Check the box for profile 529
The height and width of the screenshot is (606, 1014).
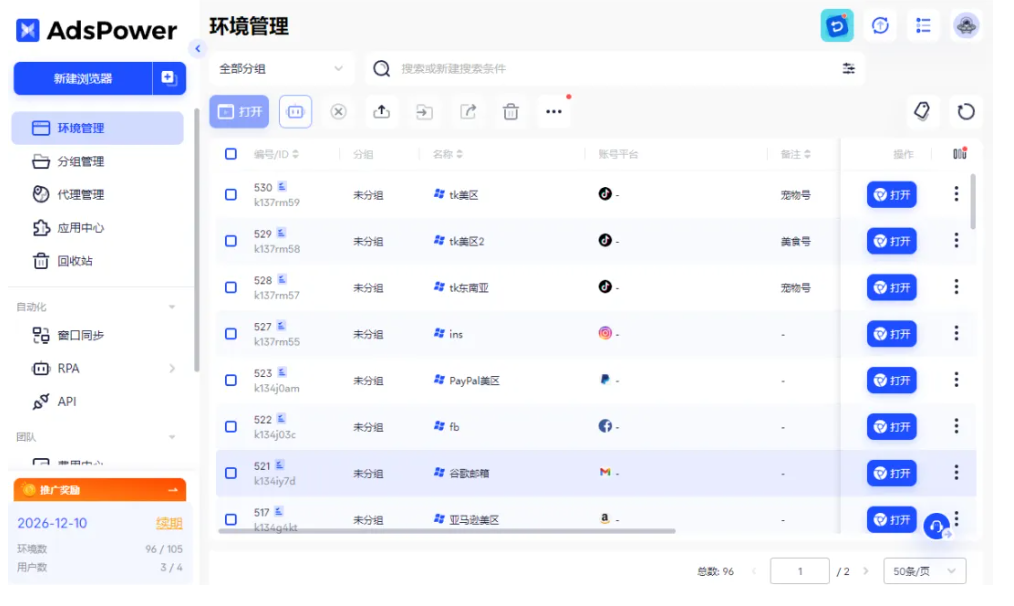pos(231,241)
